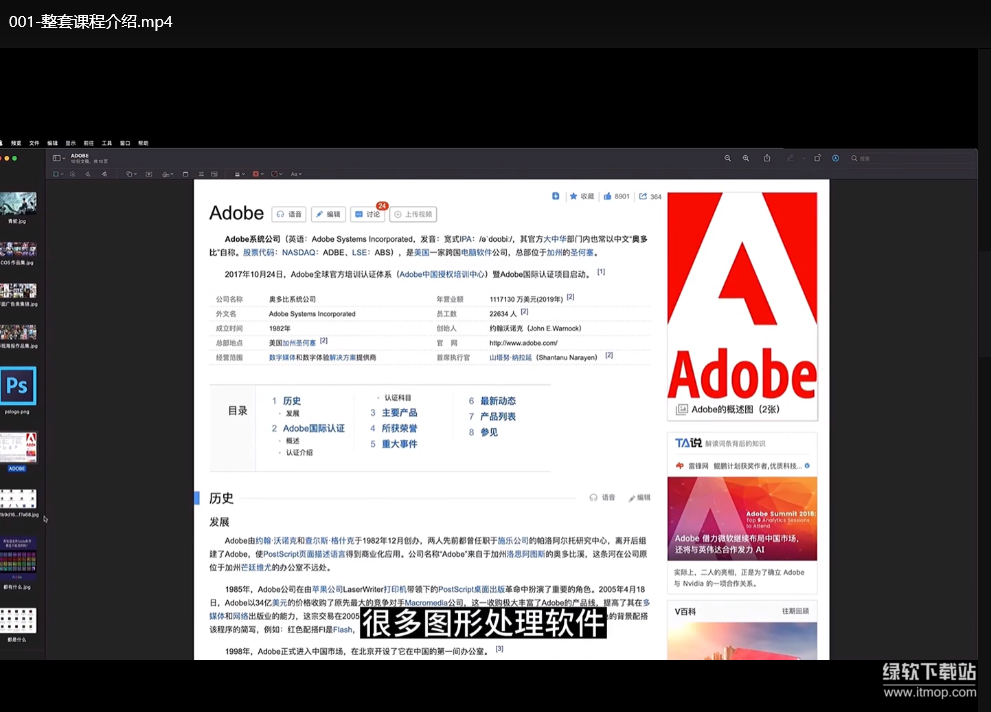Viewport: 991px width, 712px height.
Task: Click the thumbs-up like icon
Action: click(x=607, y=196)
